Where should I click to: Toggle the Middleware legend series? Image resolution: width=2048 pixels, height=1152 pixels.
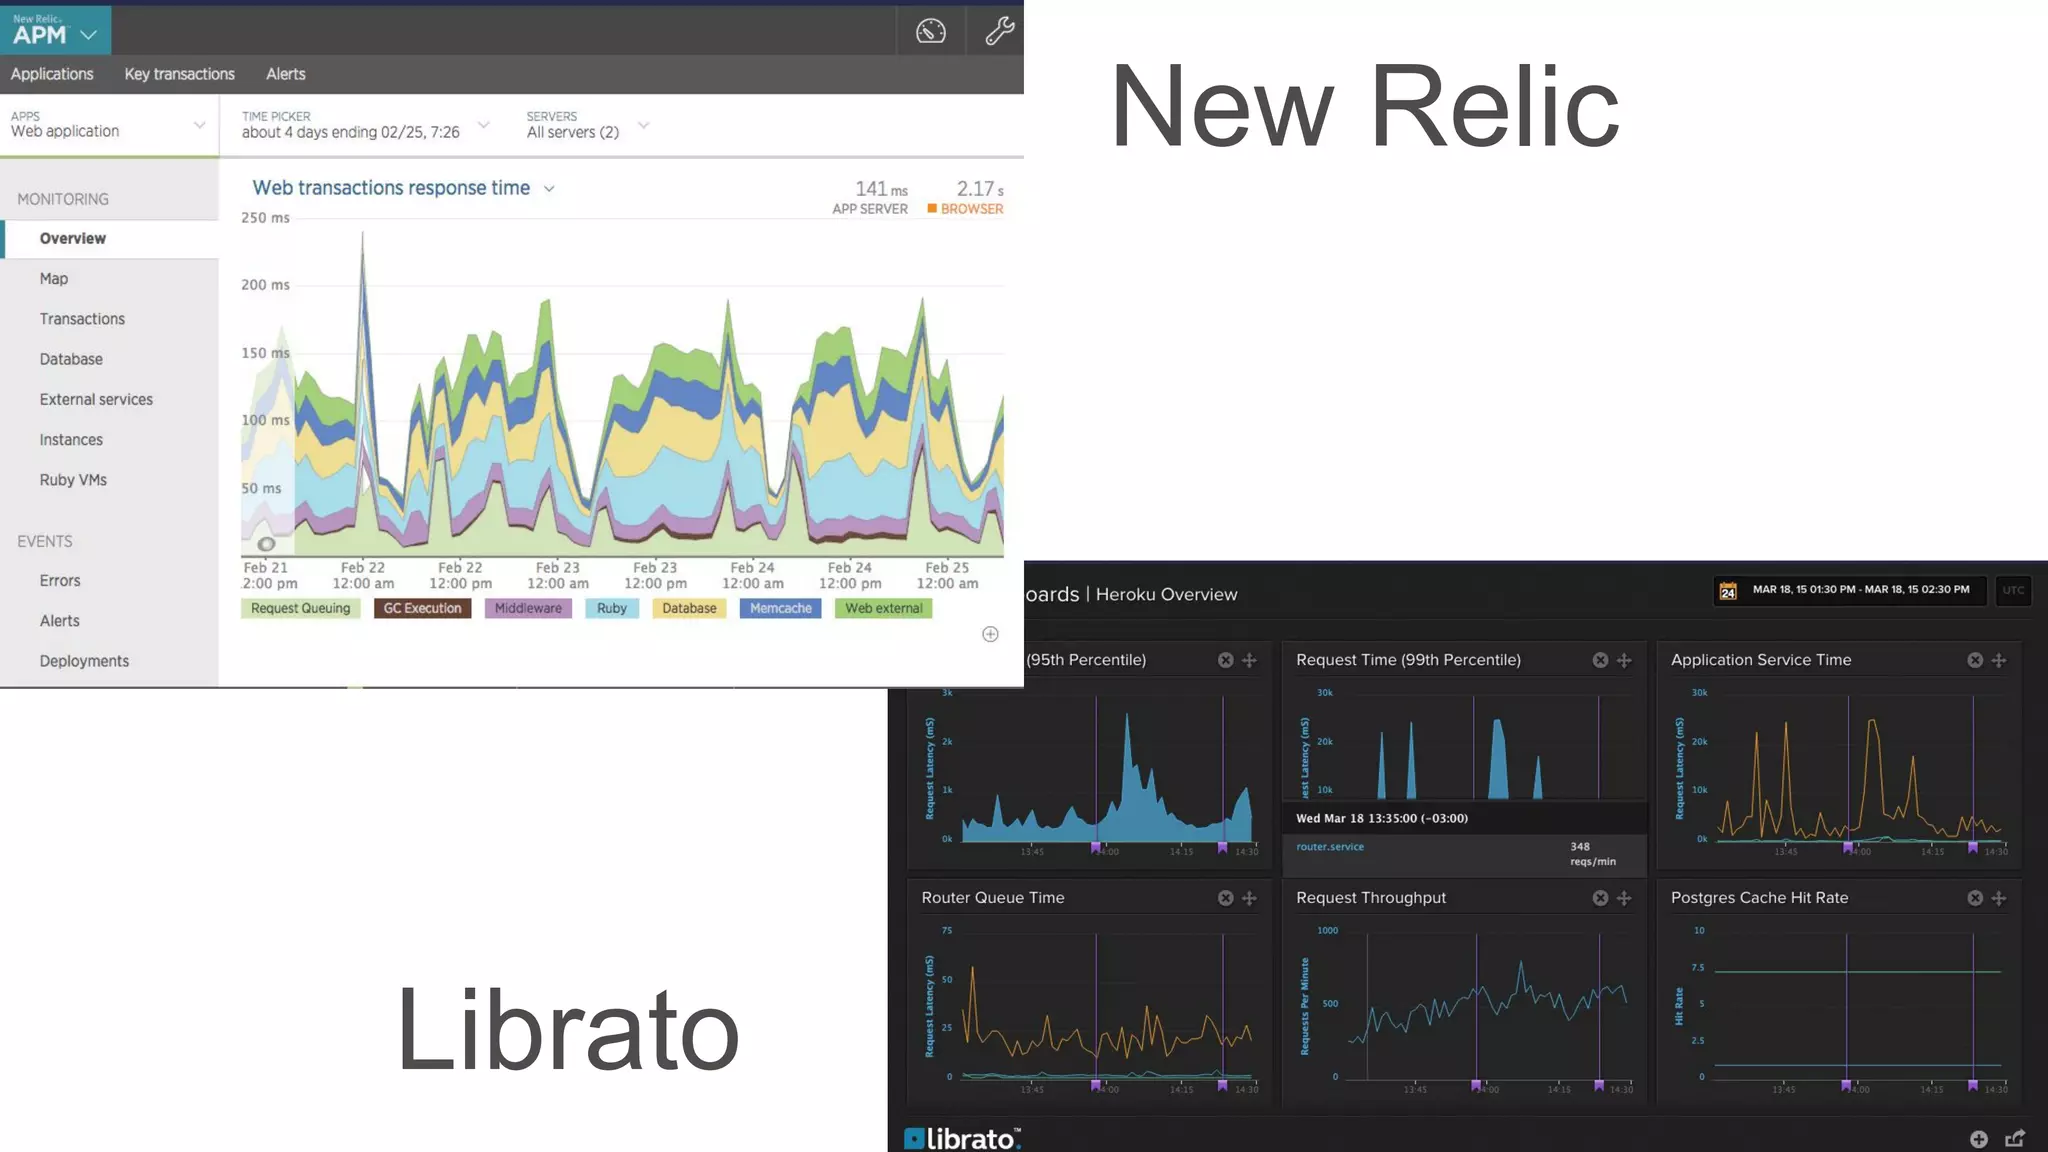pos(528,608)
